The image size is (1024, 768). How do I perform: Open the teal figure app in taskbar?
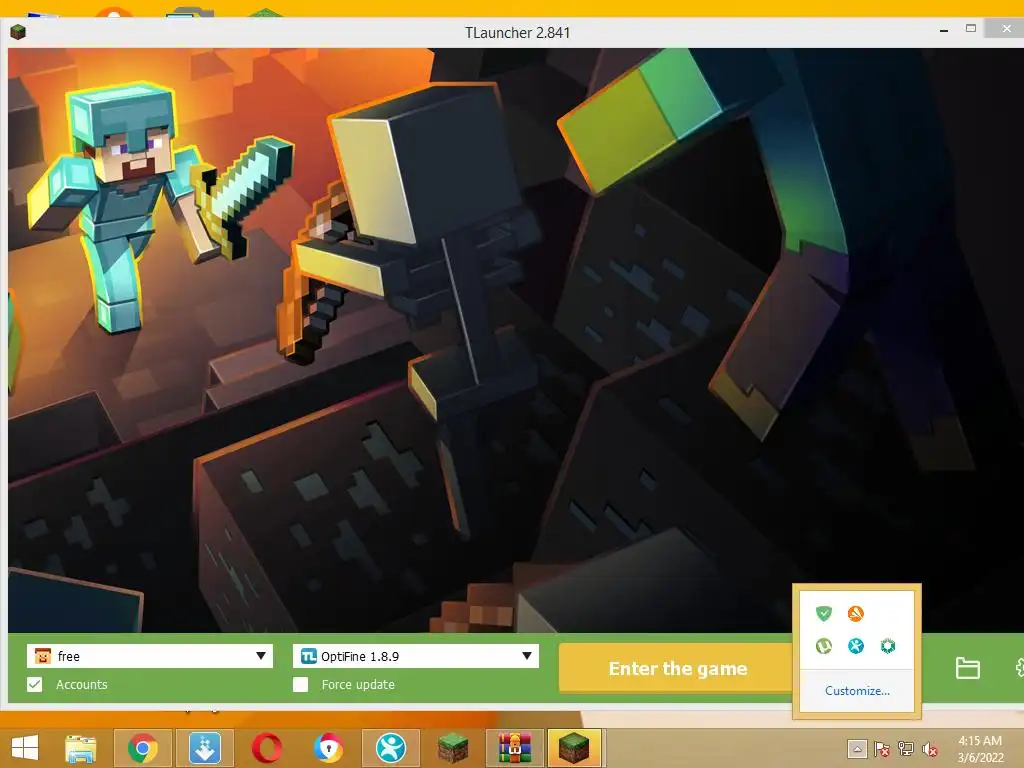tap(391, 748)
